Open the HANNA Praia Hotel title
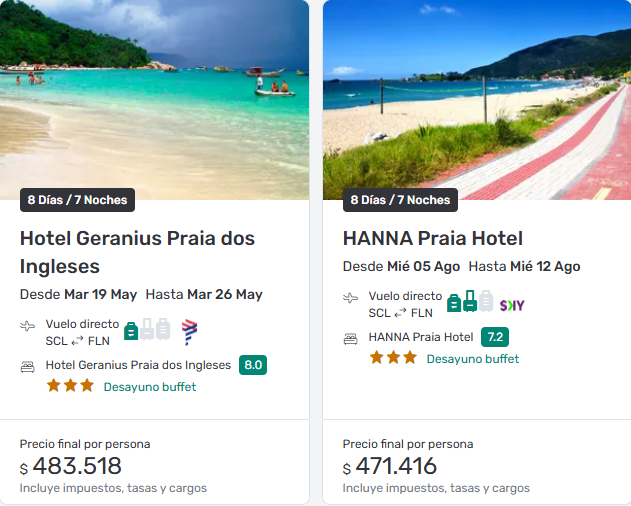The width and height of the screenshot is (631, 506). pyautogui.click(x=433, y=238)
